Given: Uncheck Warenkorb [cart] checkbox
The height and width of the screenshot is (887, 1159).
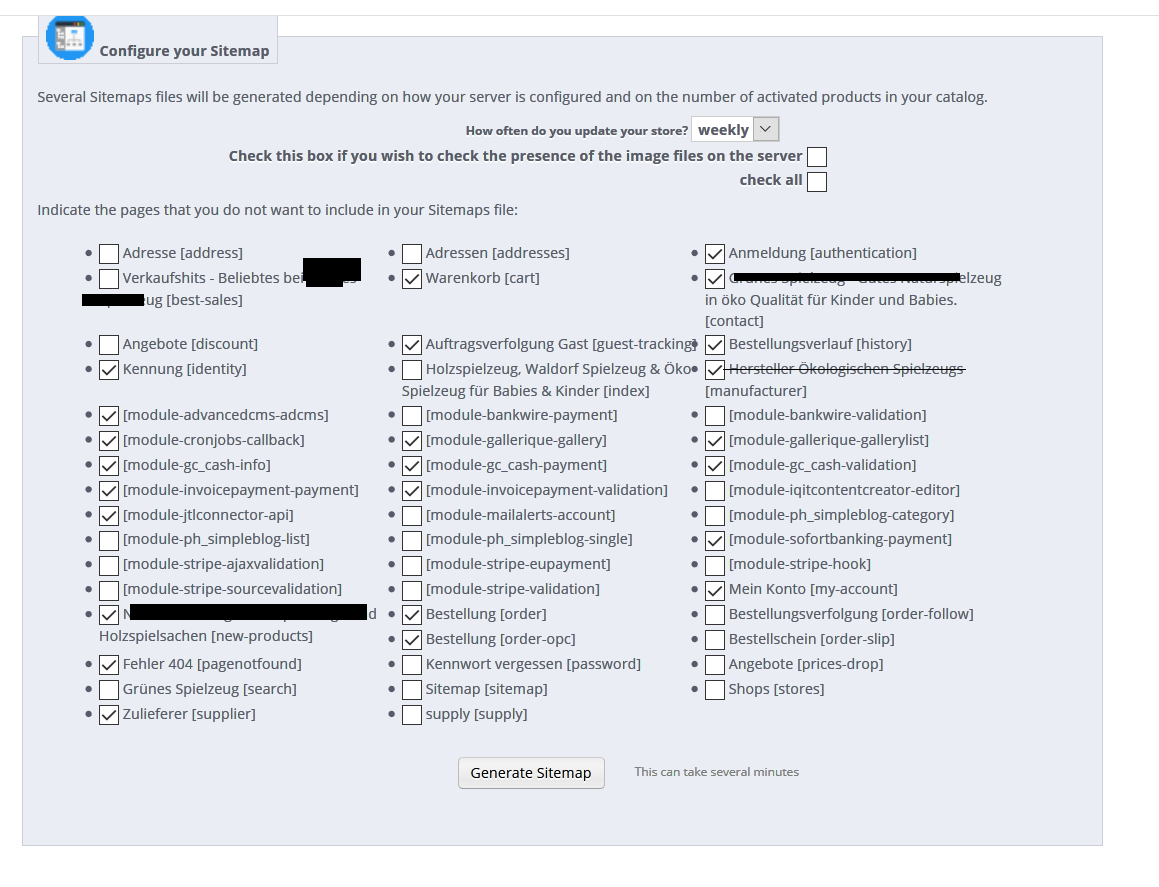Looking at the screenshot, I should point(412,279).
